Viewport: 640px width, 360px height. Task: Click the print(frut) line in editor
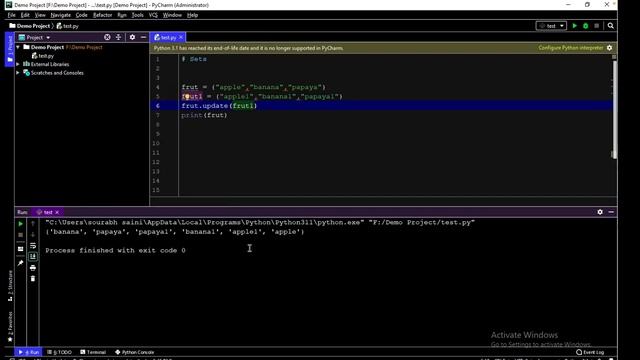point(204,115)
